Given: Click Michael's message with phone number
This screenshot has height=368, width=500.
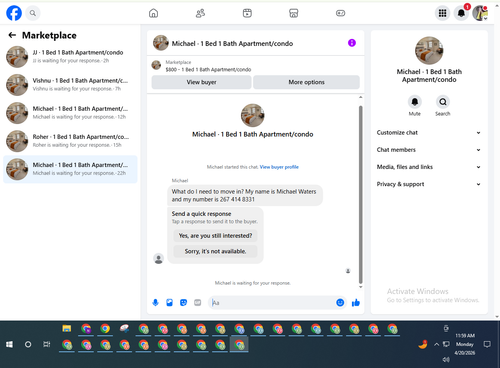Looking at the screenshot, I should pyautogui.click(x=244, y=195).
